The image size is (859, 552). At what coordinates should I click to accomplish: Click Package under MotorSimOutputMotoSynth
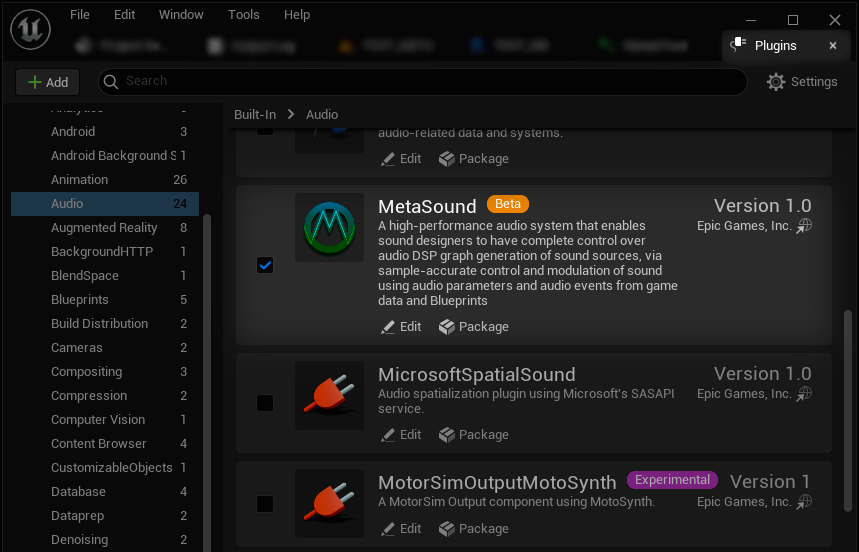point(474,529)
